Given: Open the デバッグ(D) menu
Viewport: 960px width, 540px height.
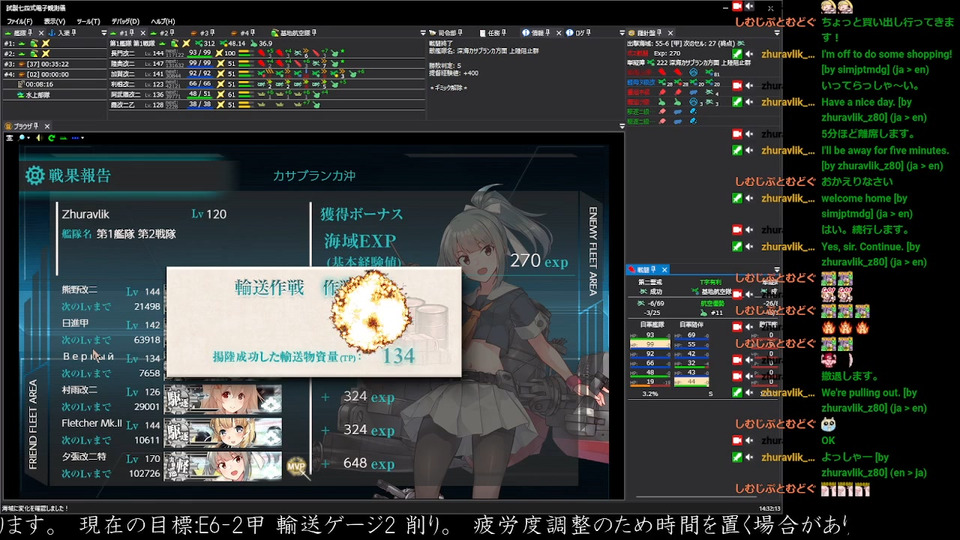Looking at the screenshot, I should click(125, 21).
